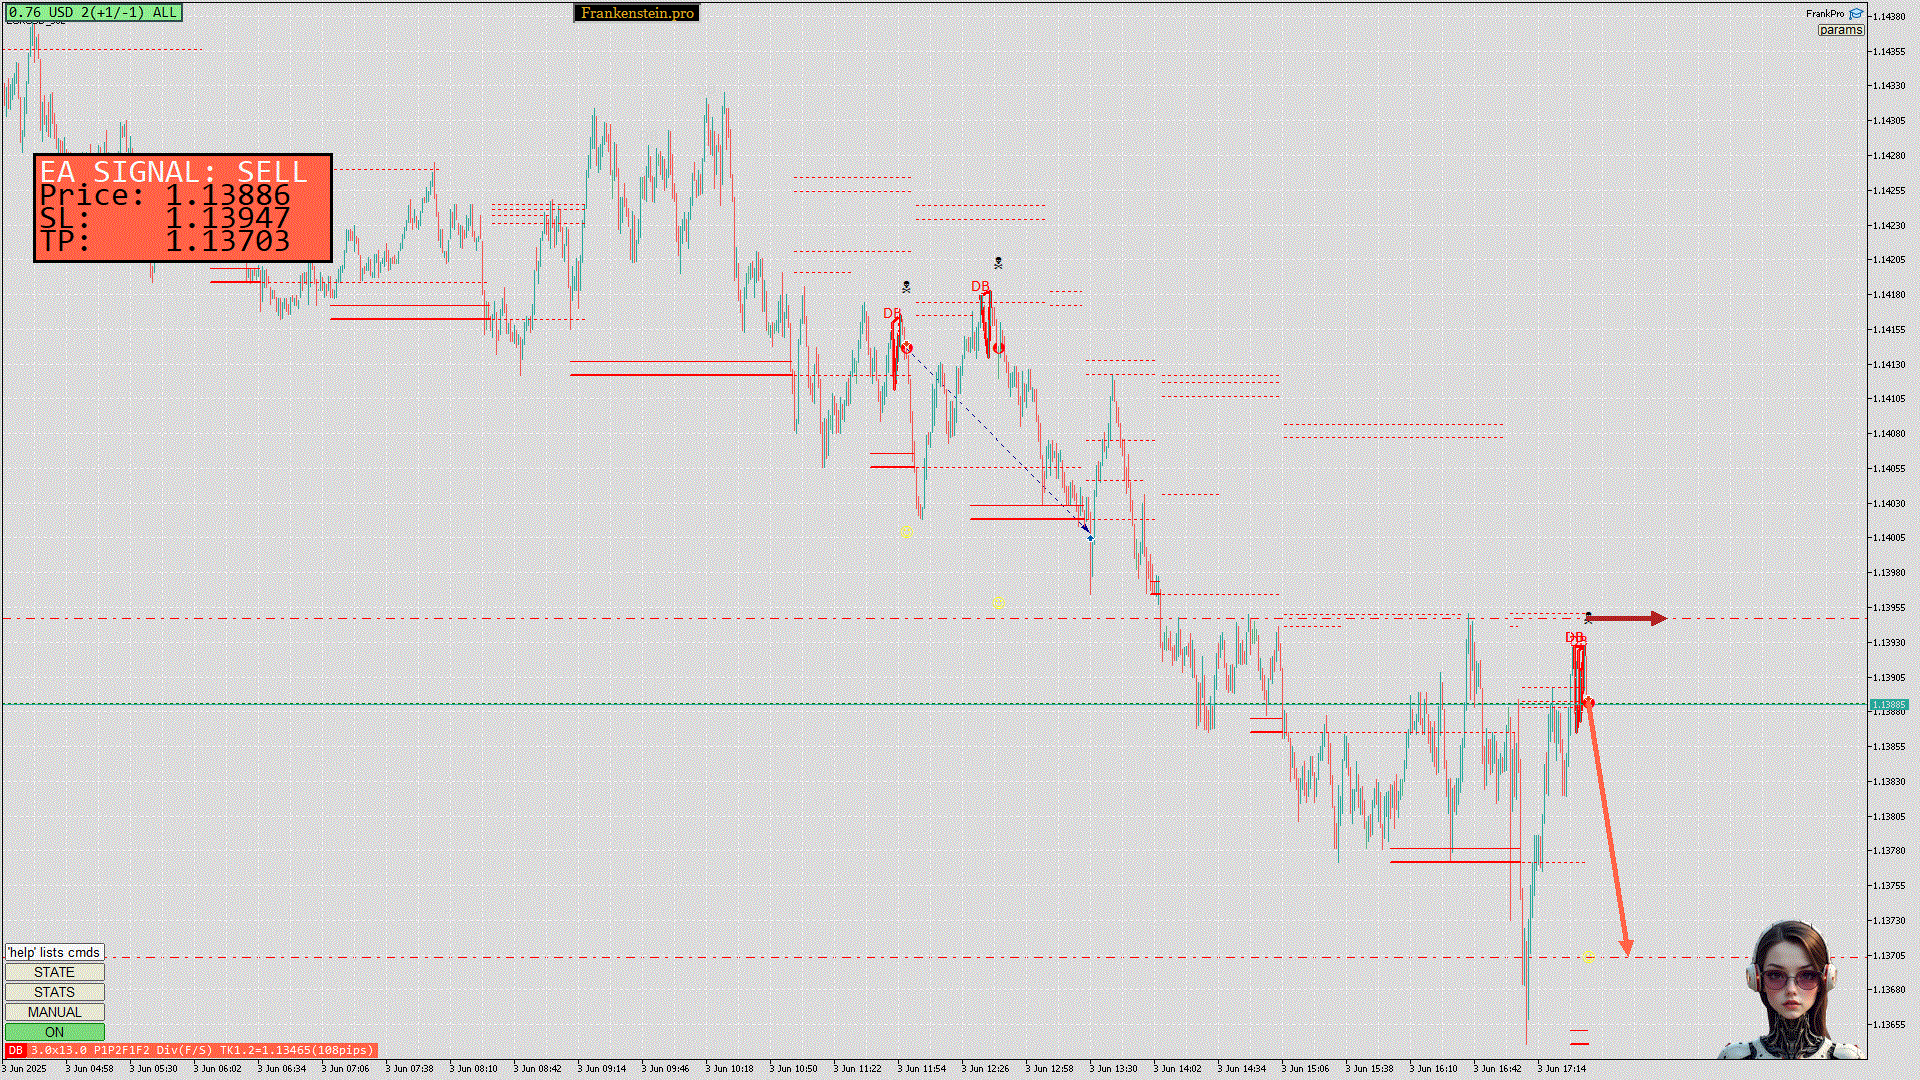Click the FrankPro expert advisor hat icon

(1856, 14)
